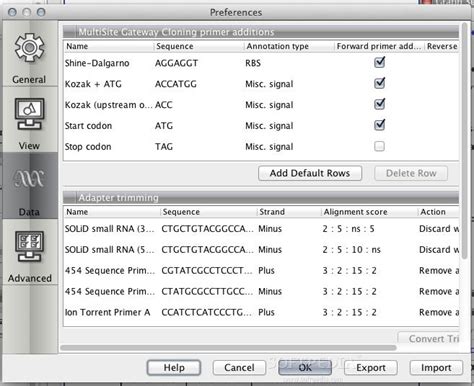Click Add Default Rows button
474x386 pixels.
(x=310, y=173)
